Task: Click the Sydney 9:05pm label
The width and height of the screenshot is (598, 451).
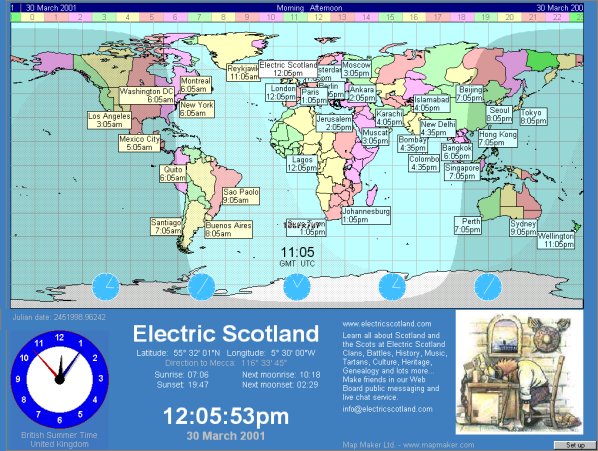Action: pyautogui.click(x=524, y=228)
